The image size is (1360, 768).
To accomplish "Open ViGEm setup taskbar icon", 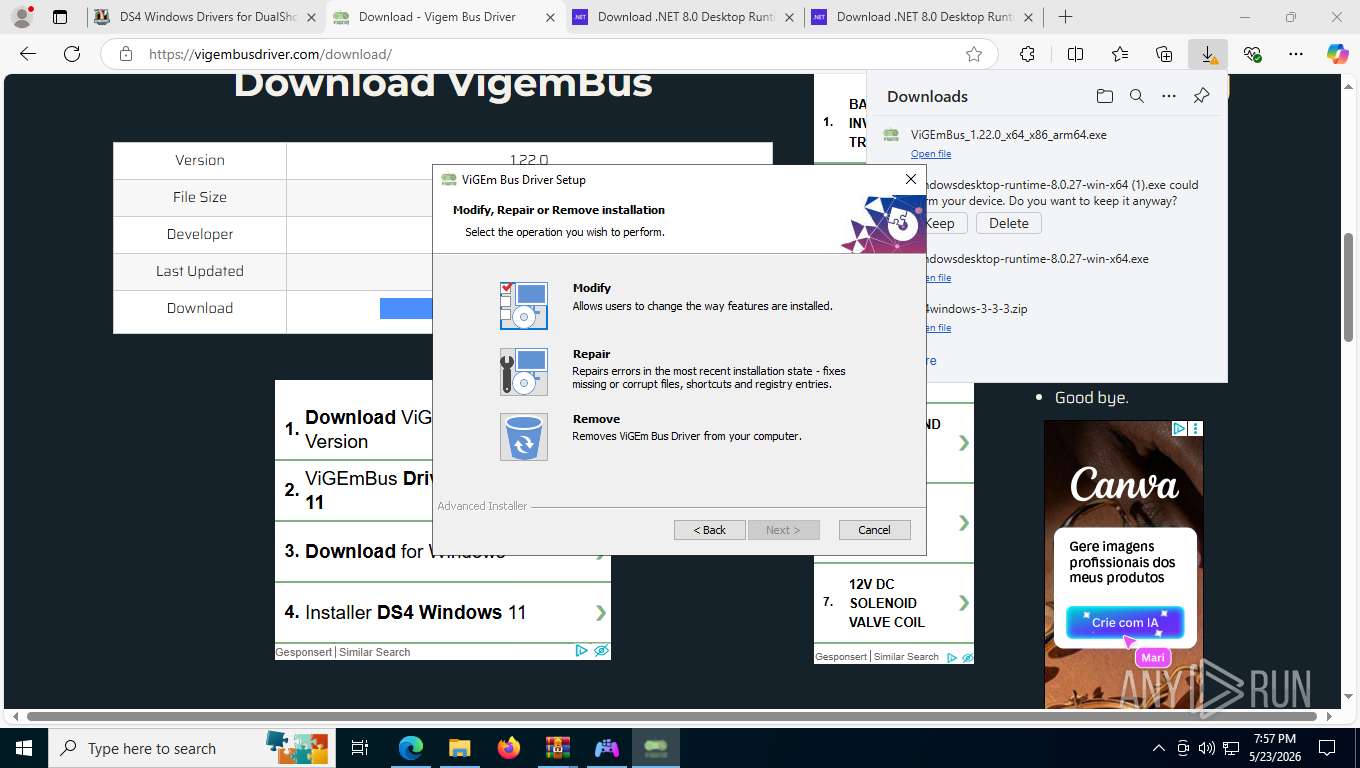I will tap(655, 748).
